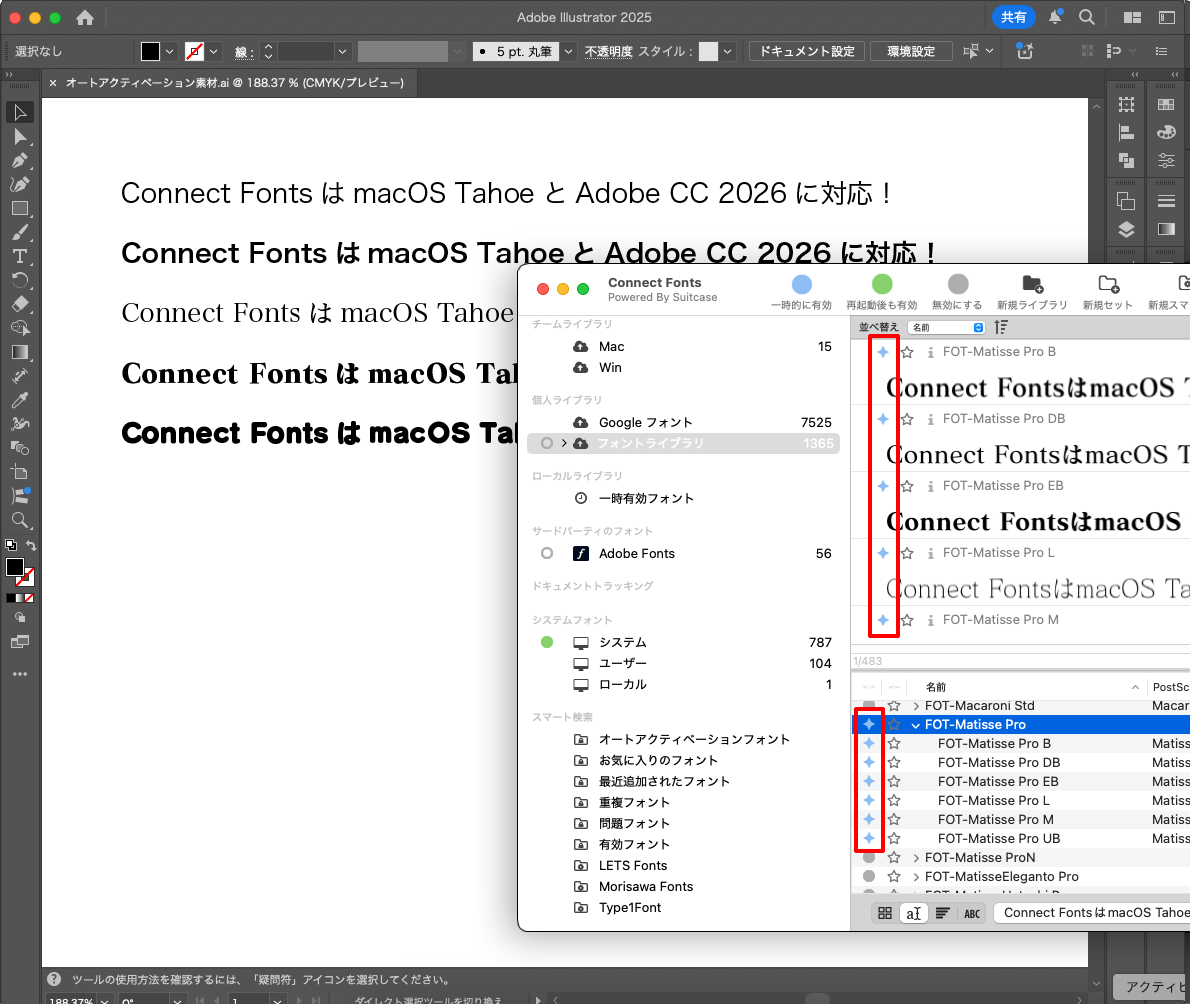
Task: Select the Artboard tool
Action: click(x=20, y=472)
